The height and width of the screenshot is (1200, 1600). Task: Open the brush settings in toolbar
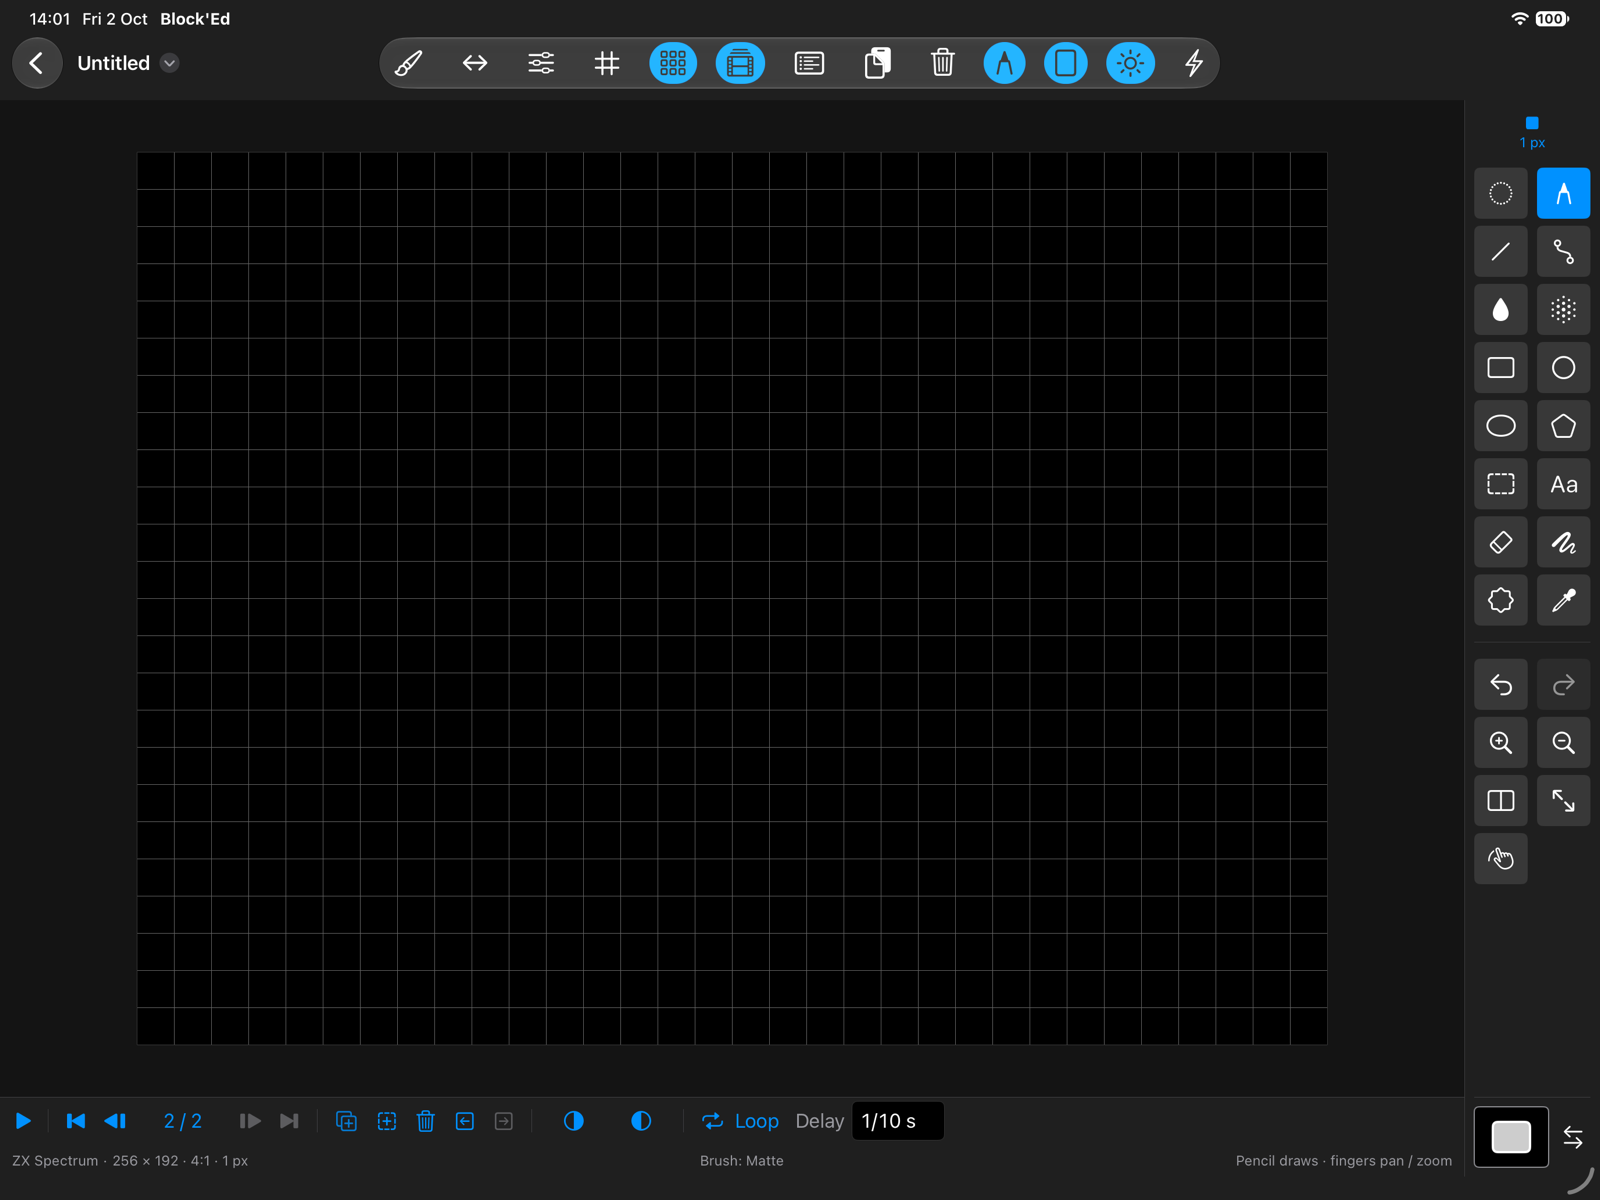408,63
